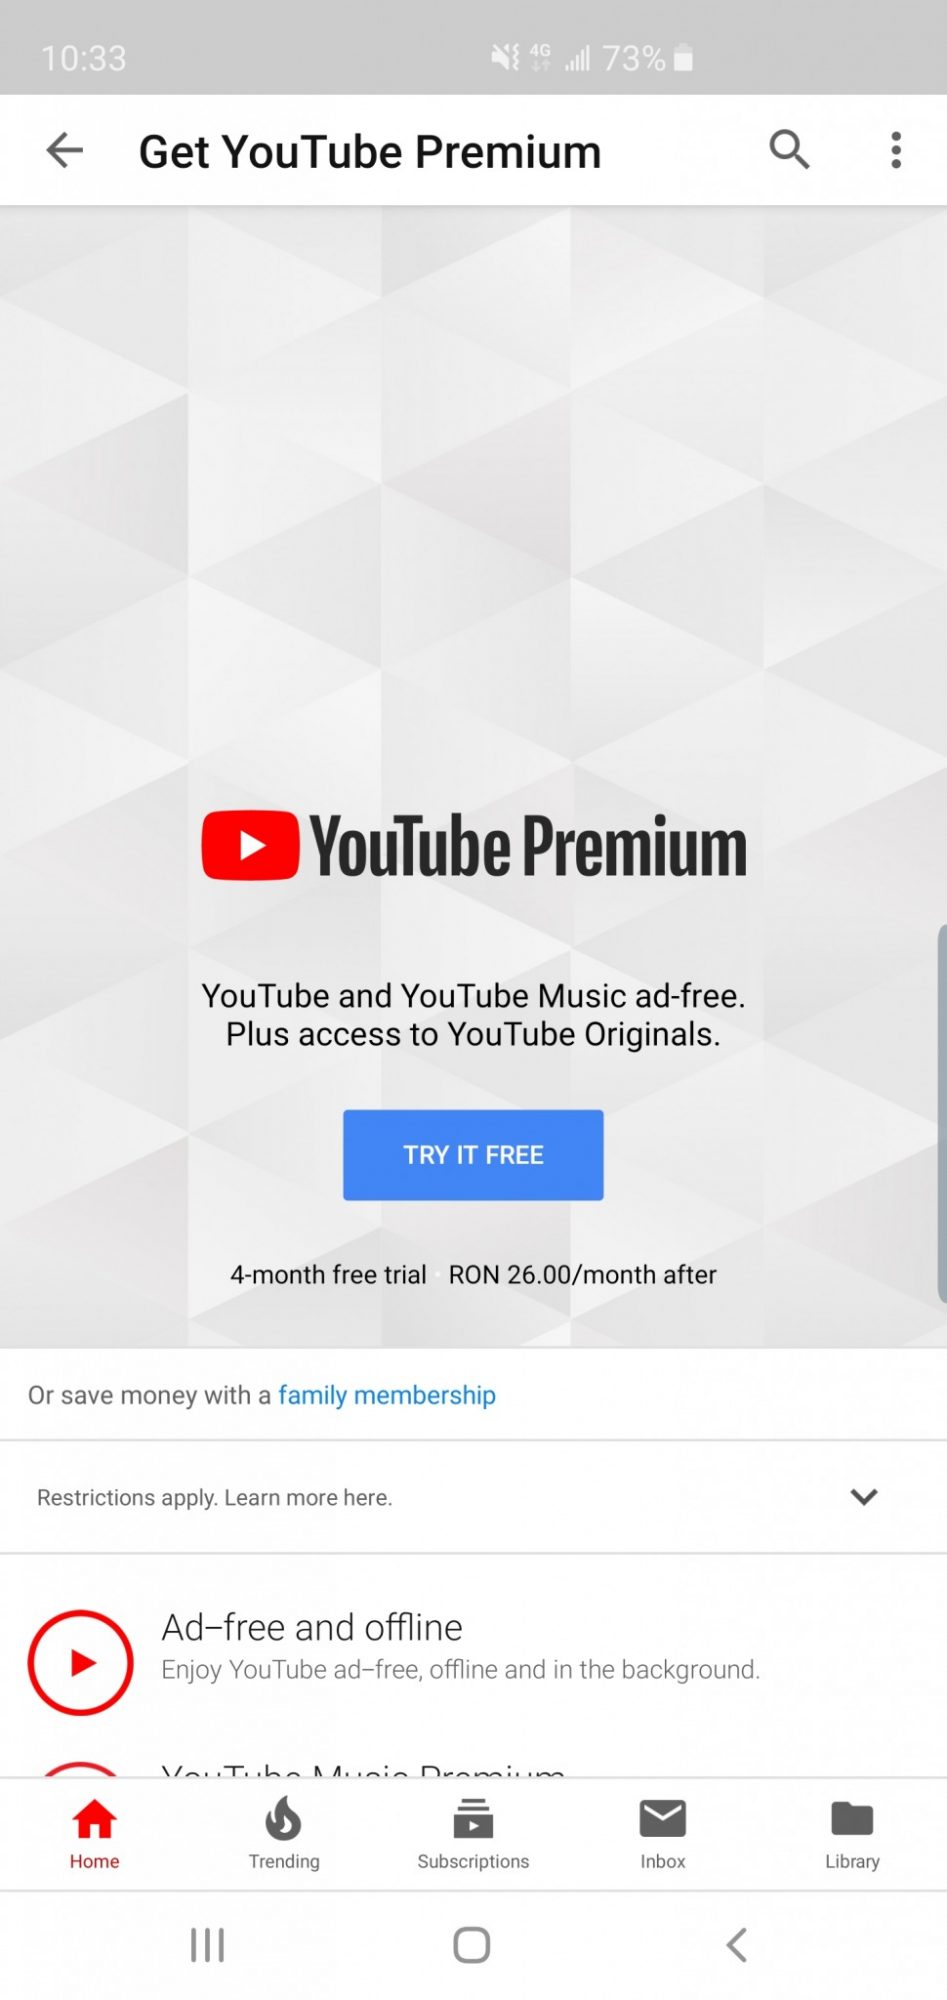Tap the Home house icon
The width and height of the screenshot is (947, 2000).
coord(94,1819)
